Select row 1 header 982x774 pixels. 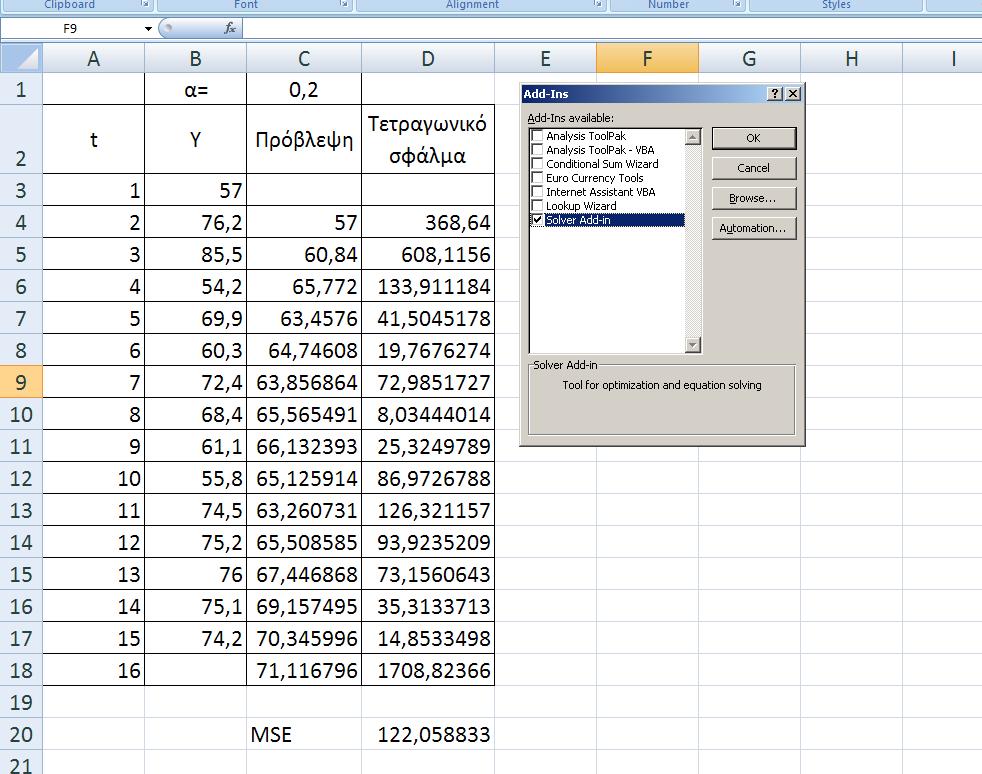[x=21, y=90]
